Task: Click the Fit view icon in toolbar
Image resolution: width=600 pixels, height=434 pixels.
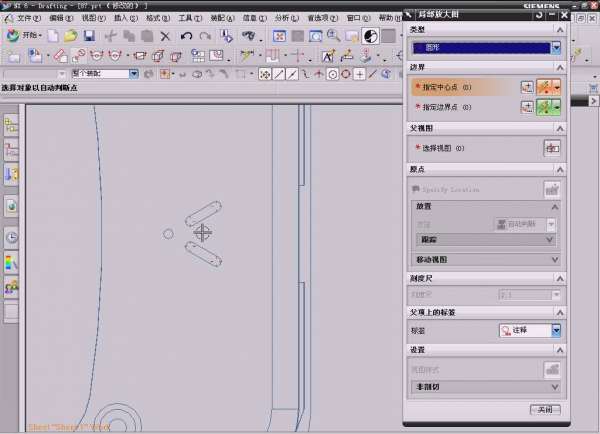Action: click(279, 36)
